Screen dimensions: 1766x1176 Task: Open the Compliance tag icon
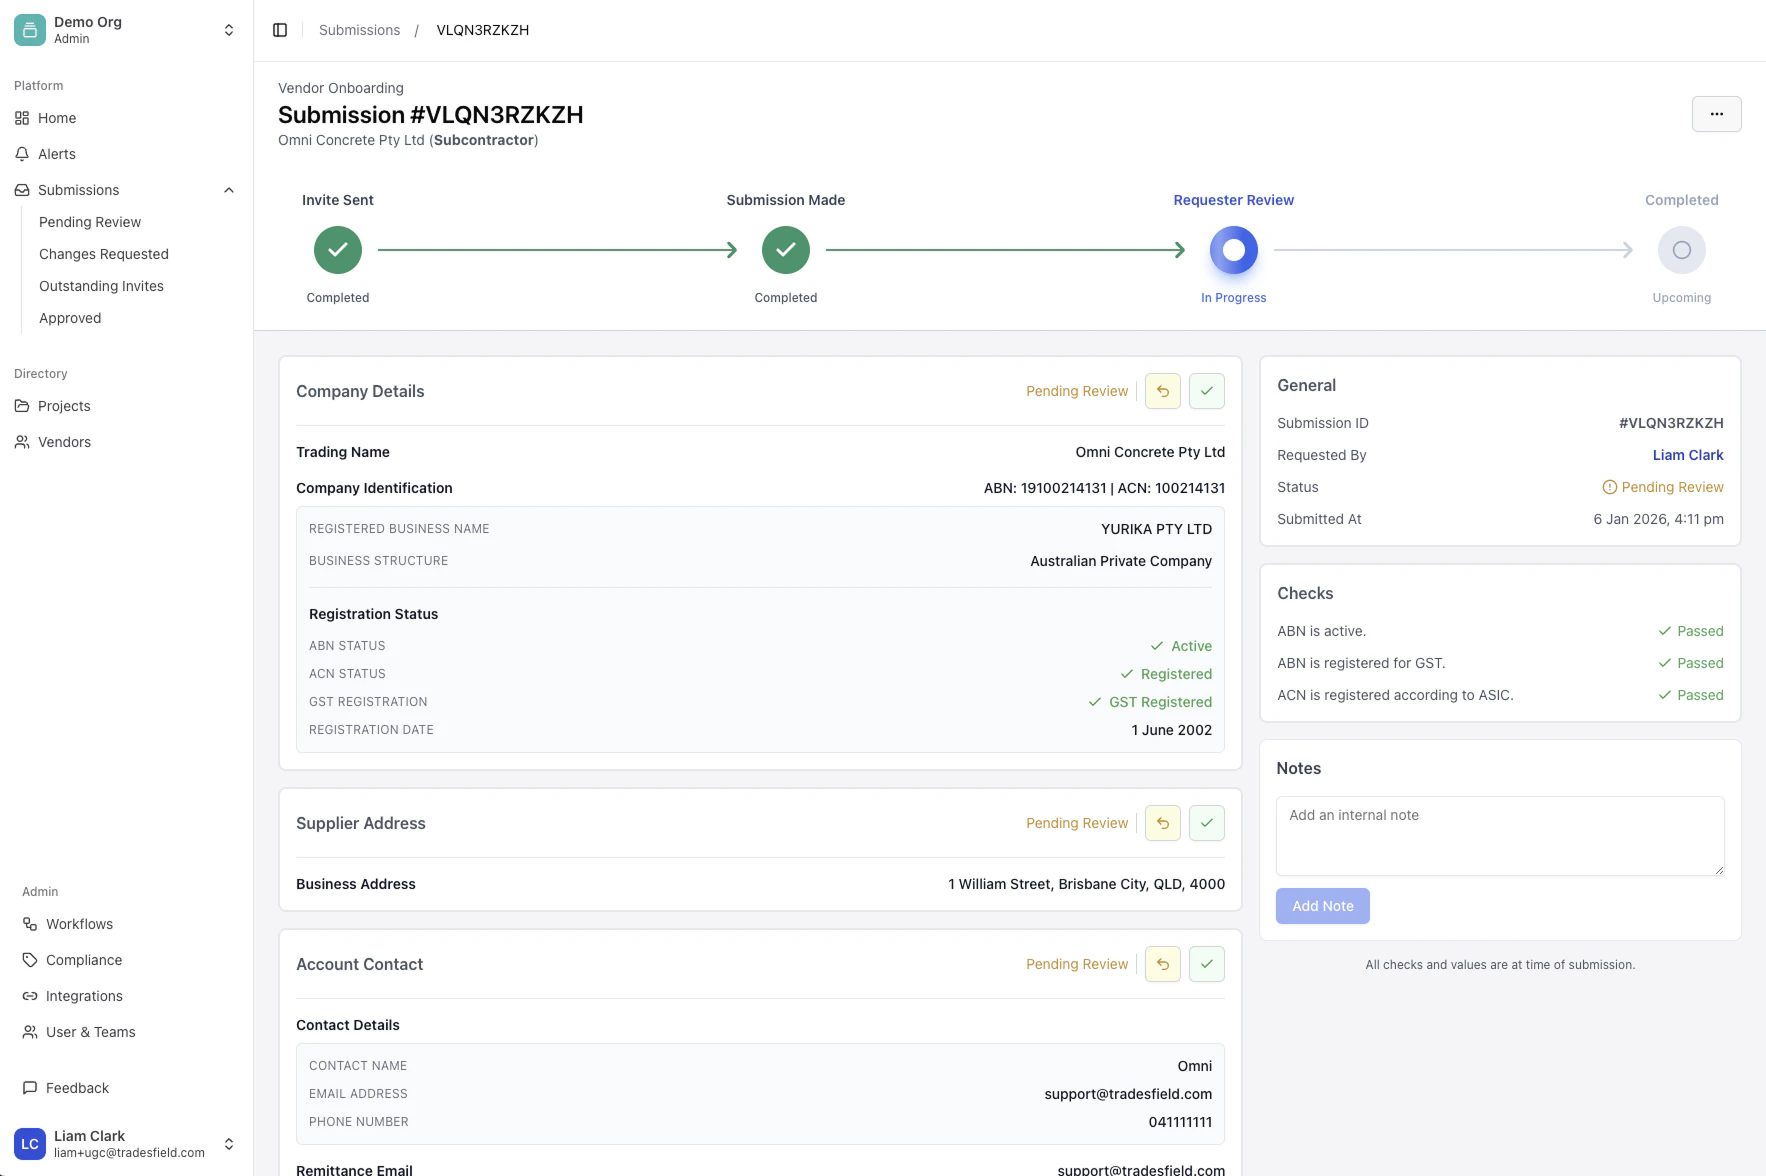click(x=29, y=959)
